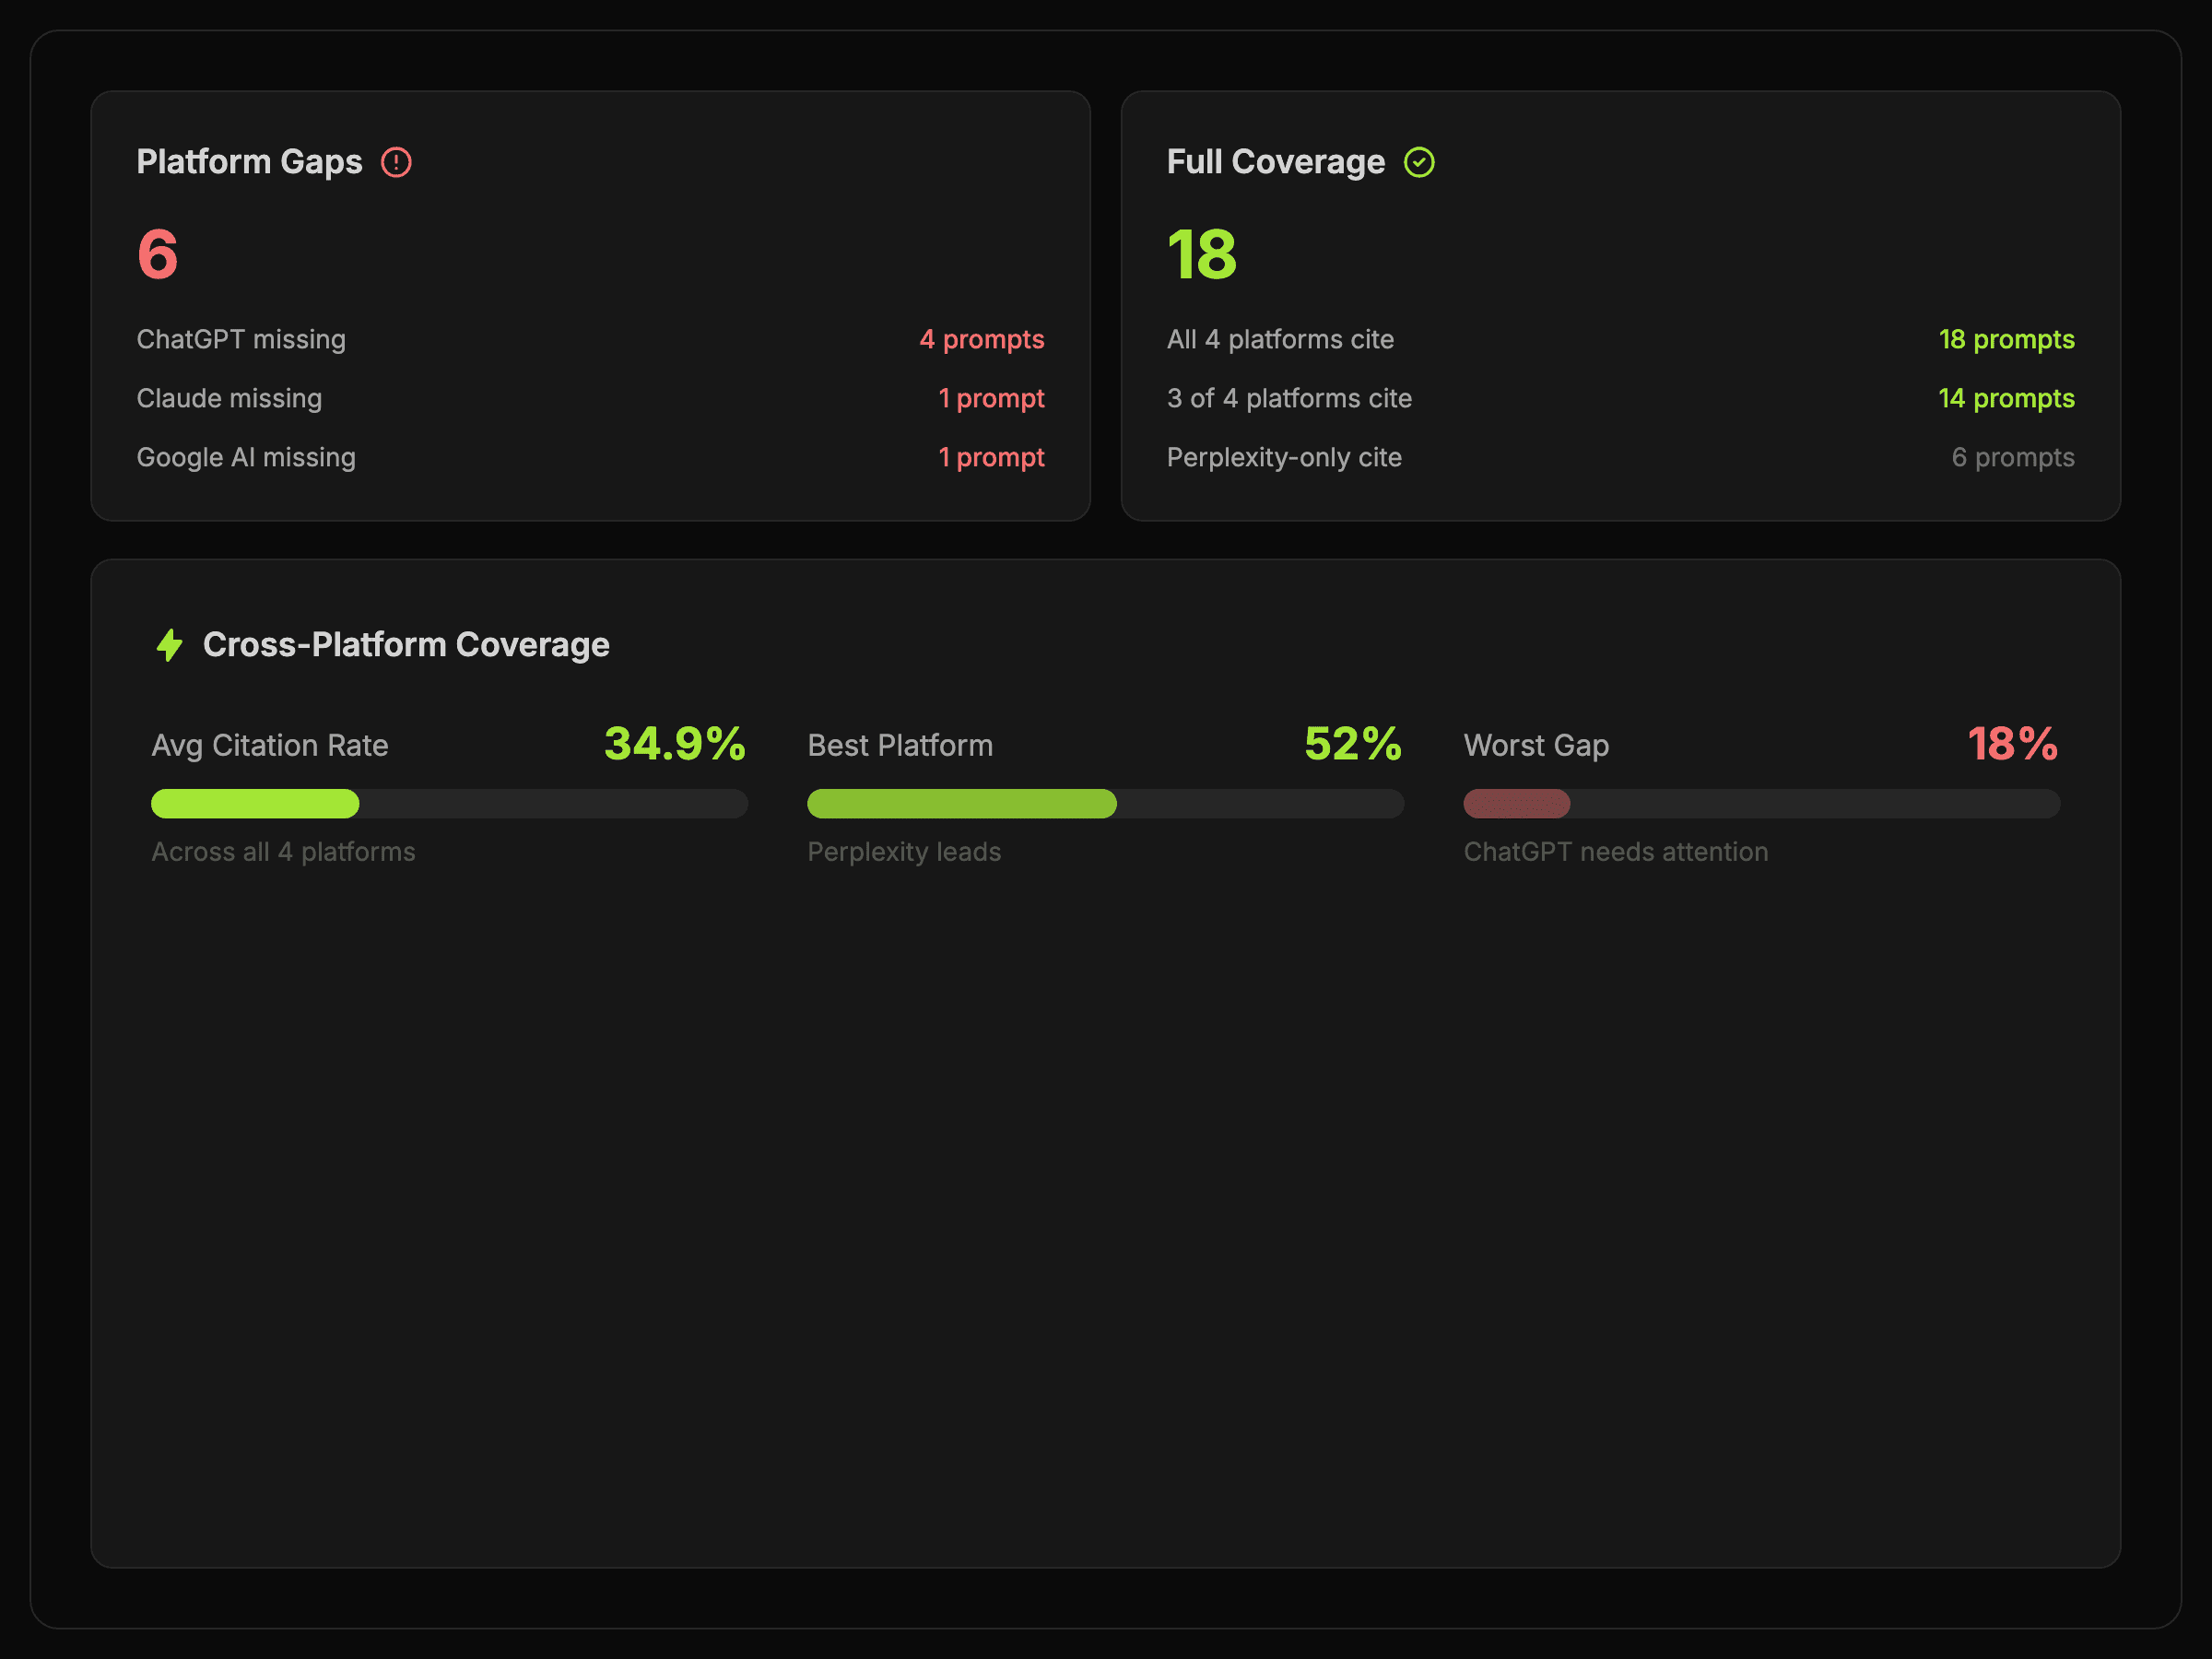Select the 4 prompts value for ChatGPT
Screen dimensions: 2212x1659
(981, 340)
